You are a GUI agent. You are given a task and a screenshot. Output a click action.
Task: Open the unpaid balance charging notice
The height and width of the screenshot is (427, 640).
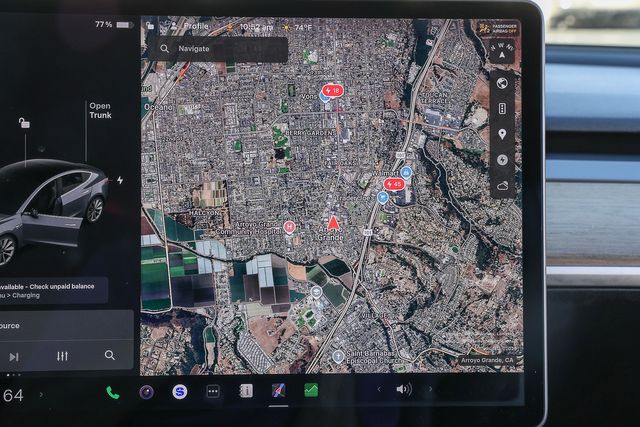[x=53, y=291]
